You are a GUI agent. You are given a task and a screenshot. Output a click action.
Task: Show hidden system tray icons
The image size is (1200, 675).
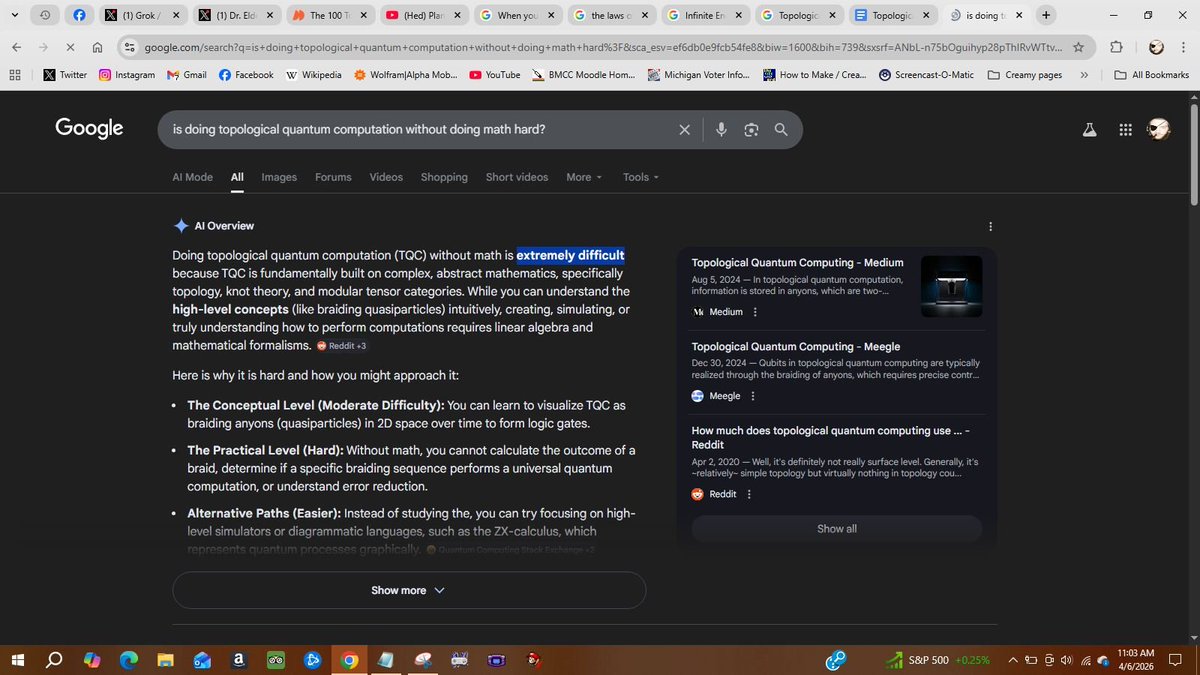pos(1014,660)
